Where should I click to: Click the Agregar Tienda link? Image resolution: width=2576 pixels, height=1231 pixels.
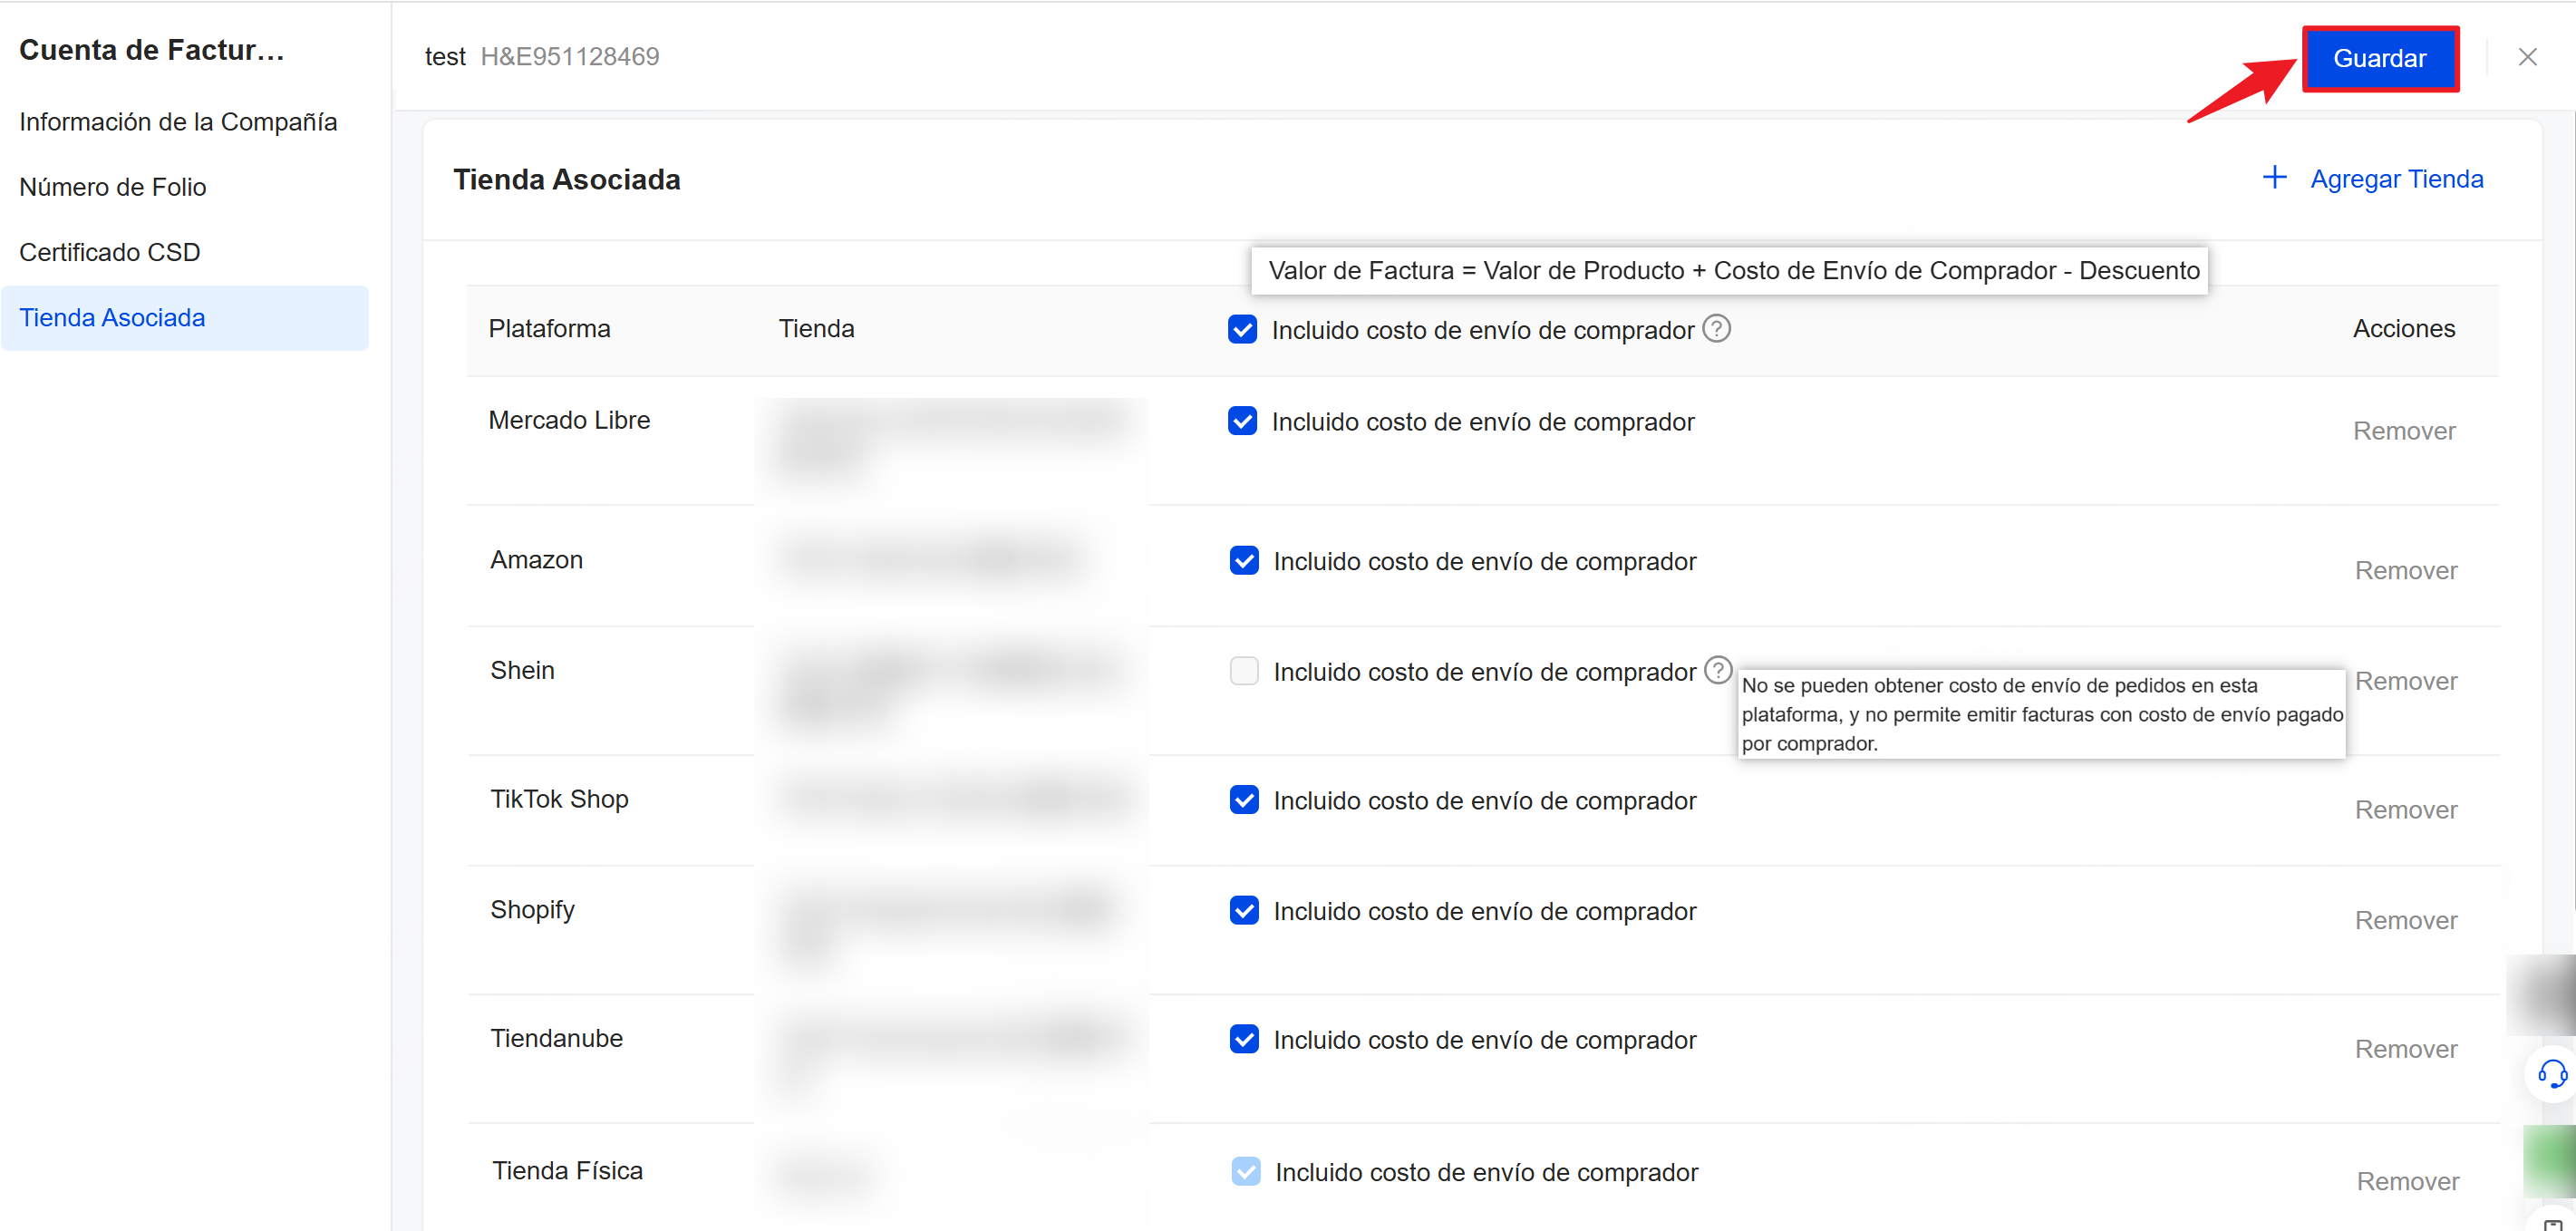2396,179
